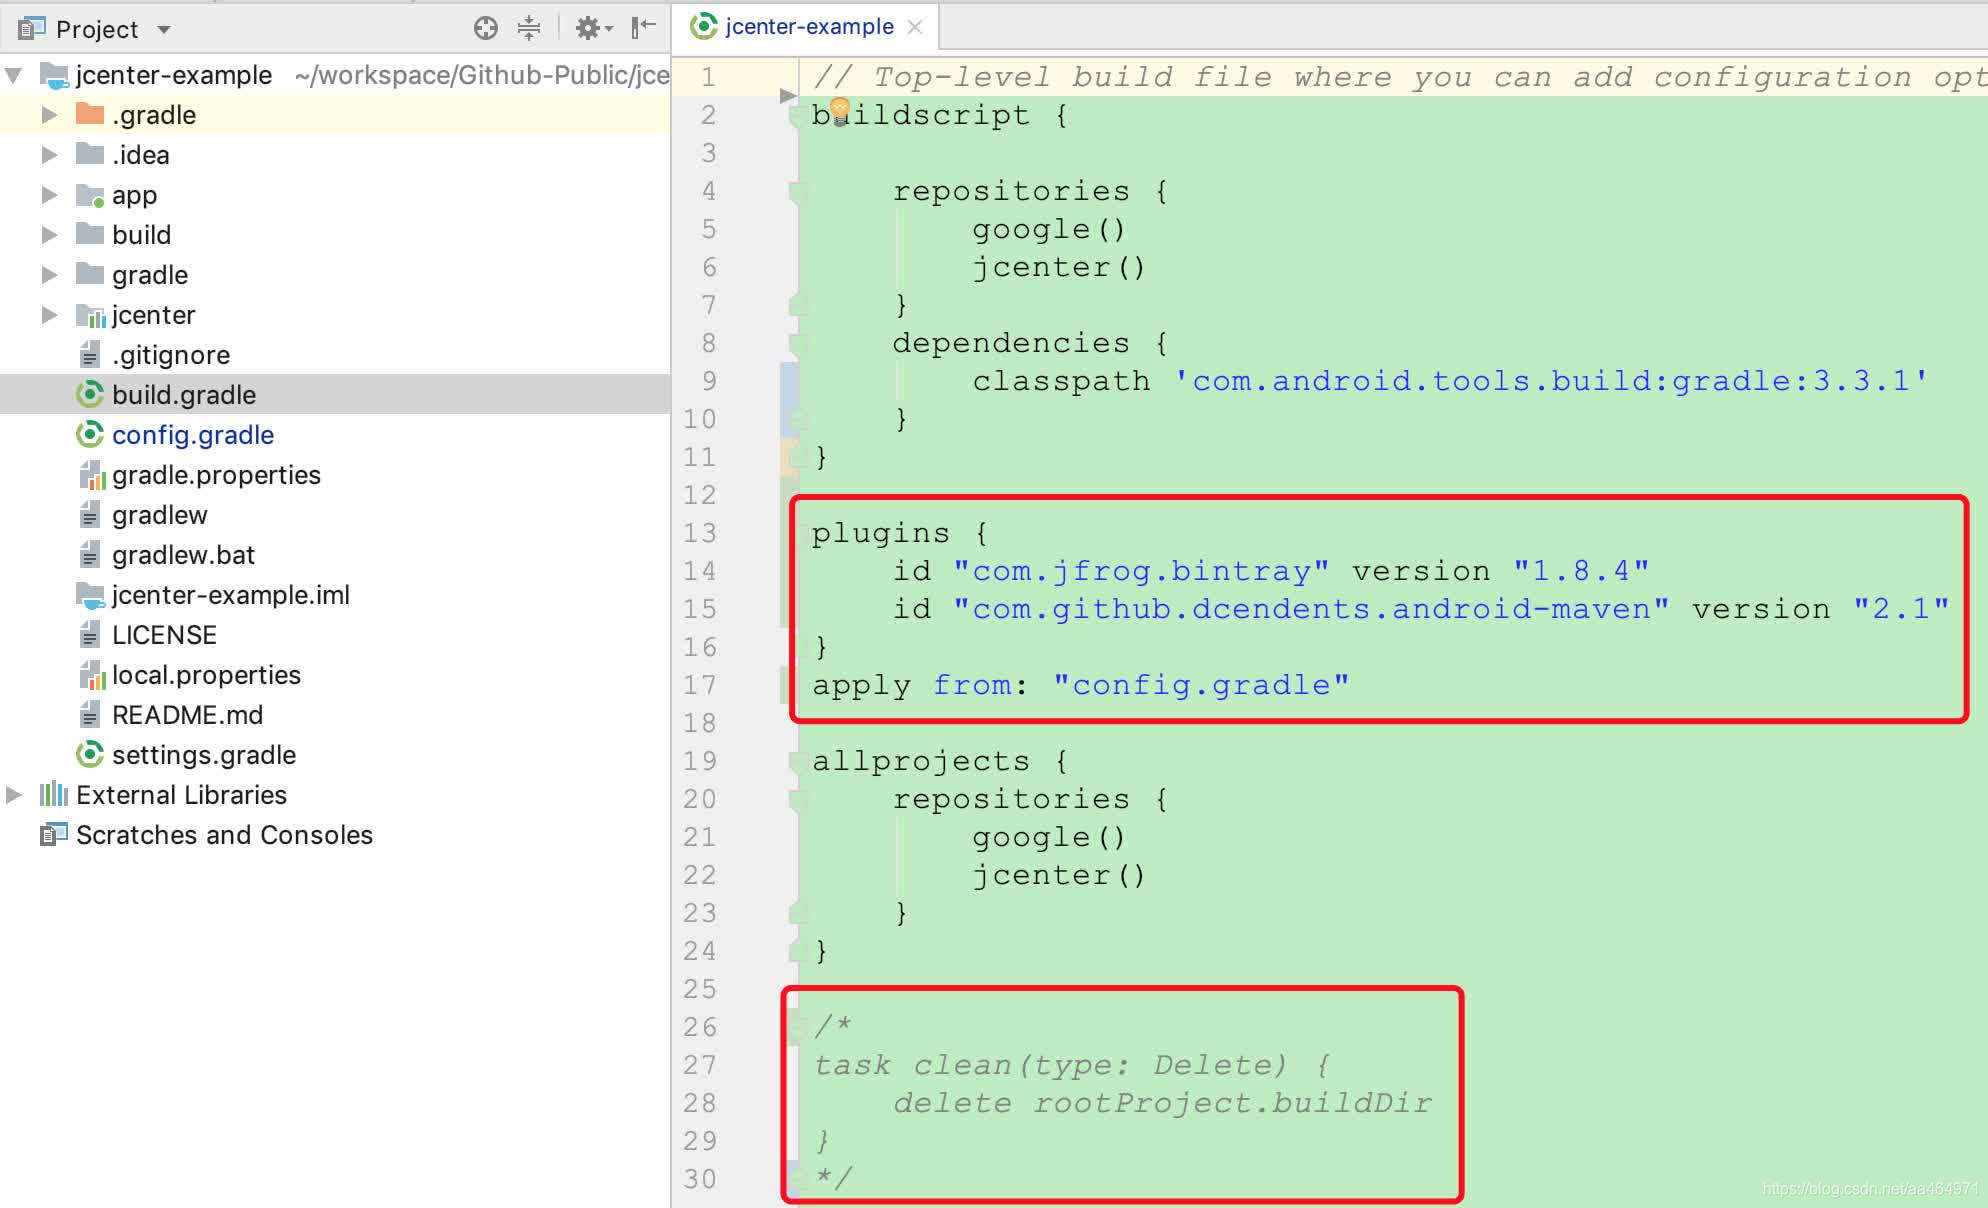This screenshot has width=1988, height=1208.
Task: Click version string "1.8.4"
Action: [1581, 571]
